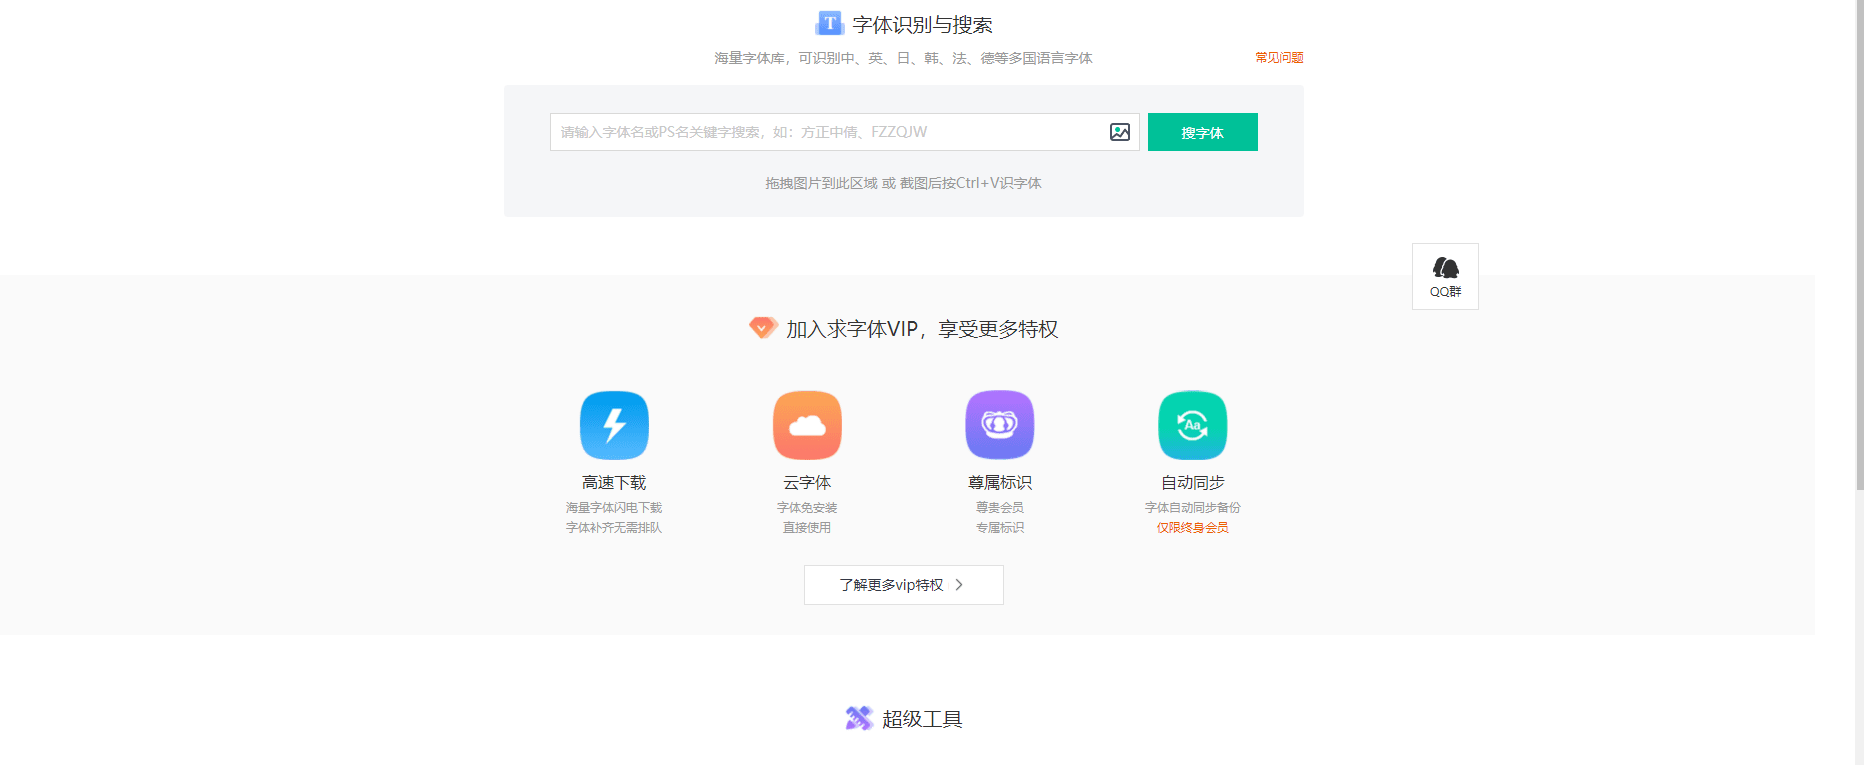Image resolution: width=1864 pixels, height=765 pixels.
Task: Click the 自动同步 sync icon
Action: click(x=1193, y=425)
